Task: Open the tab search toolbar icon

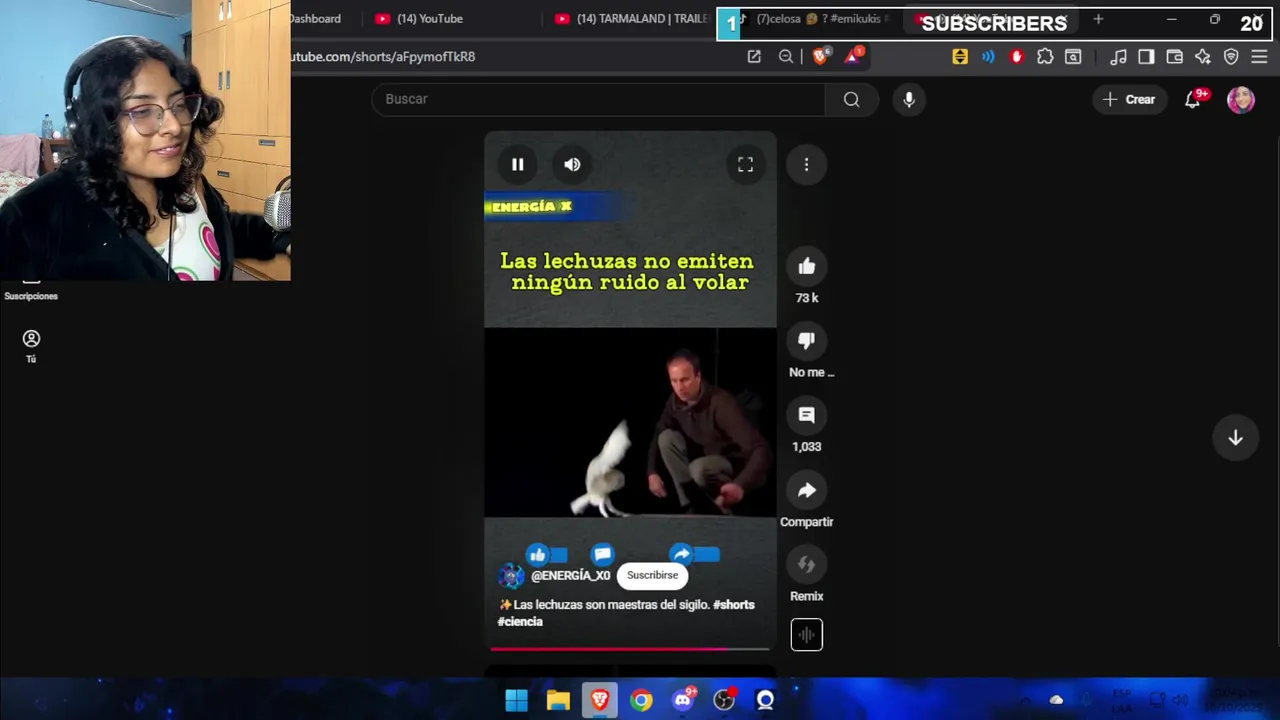Action: [1073, 57]
